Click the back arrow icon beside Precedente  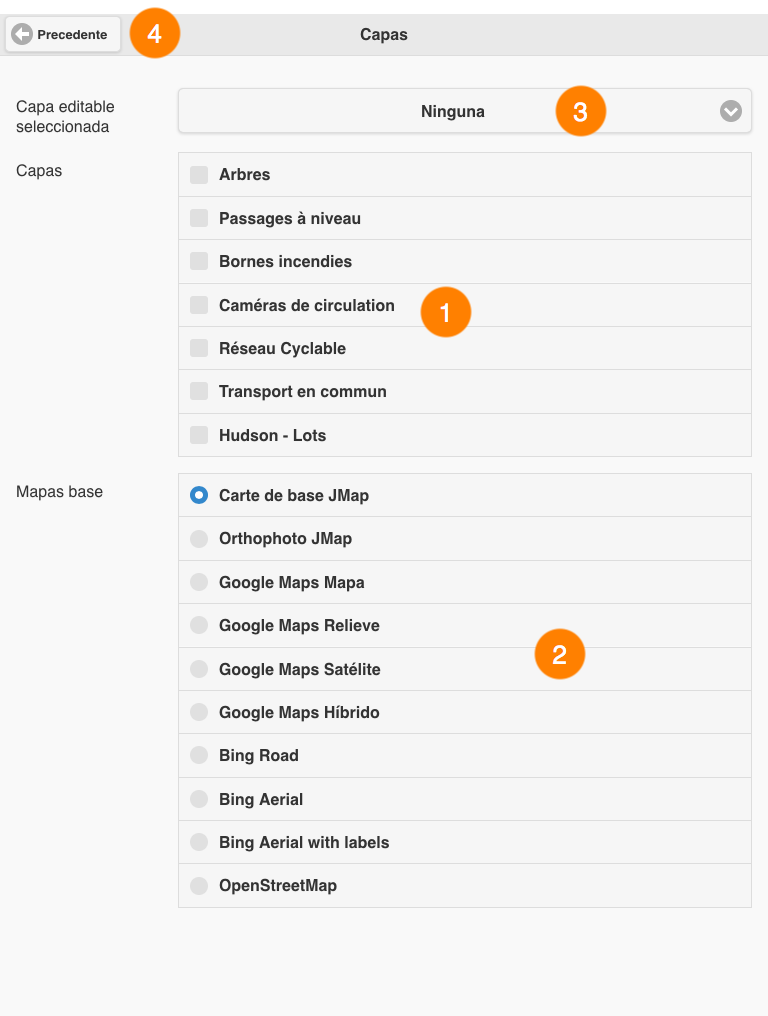[x=22, y=34]
